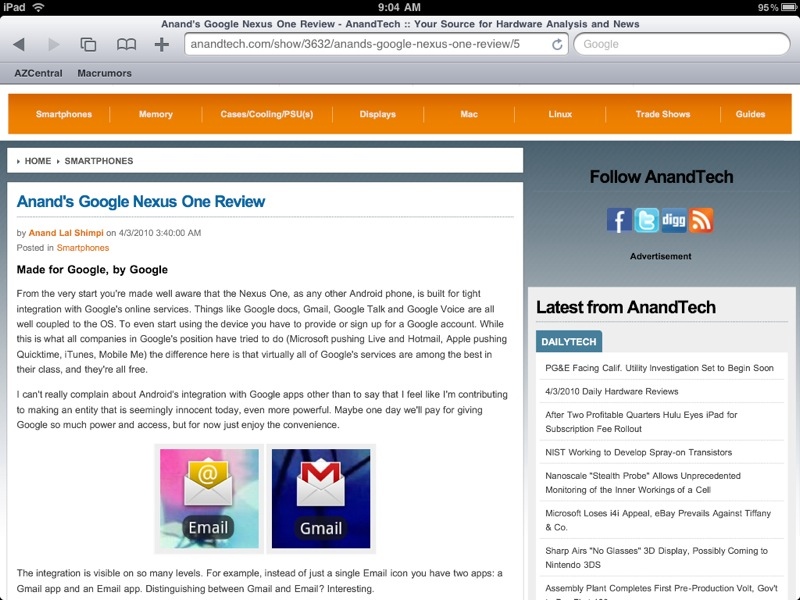
Task: Tap the Wi-Fi status icon
Action: 38,7
